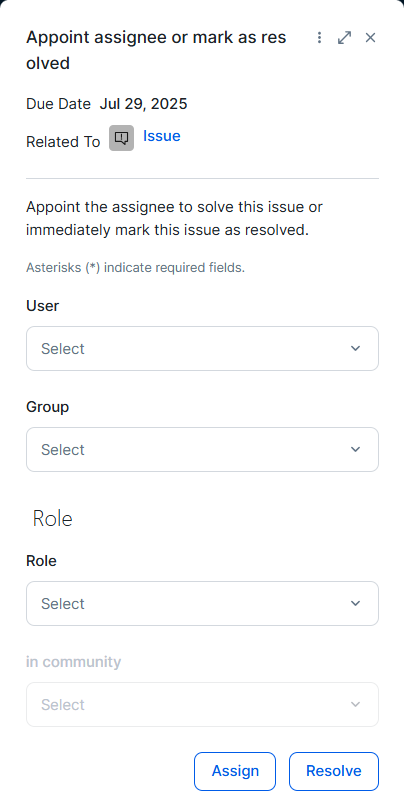Click the chevron arrow in Group field
404x810 pixels.
click(355, 449)
